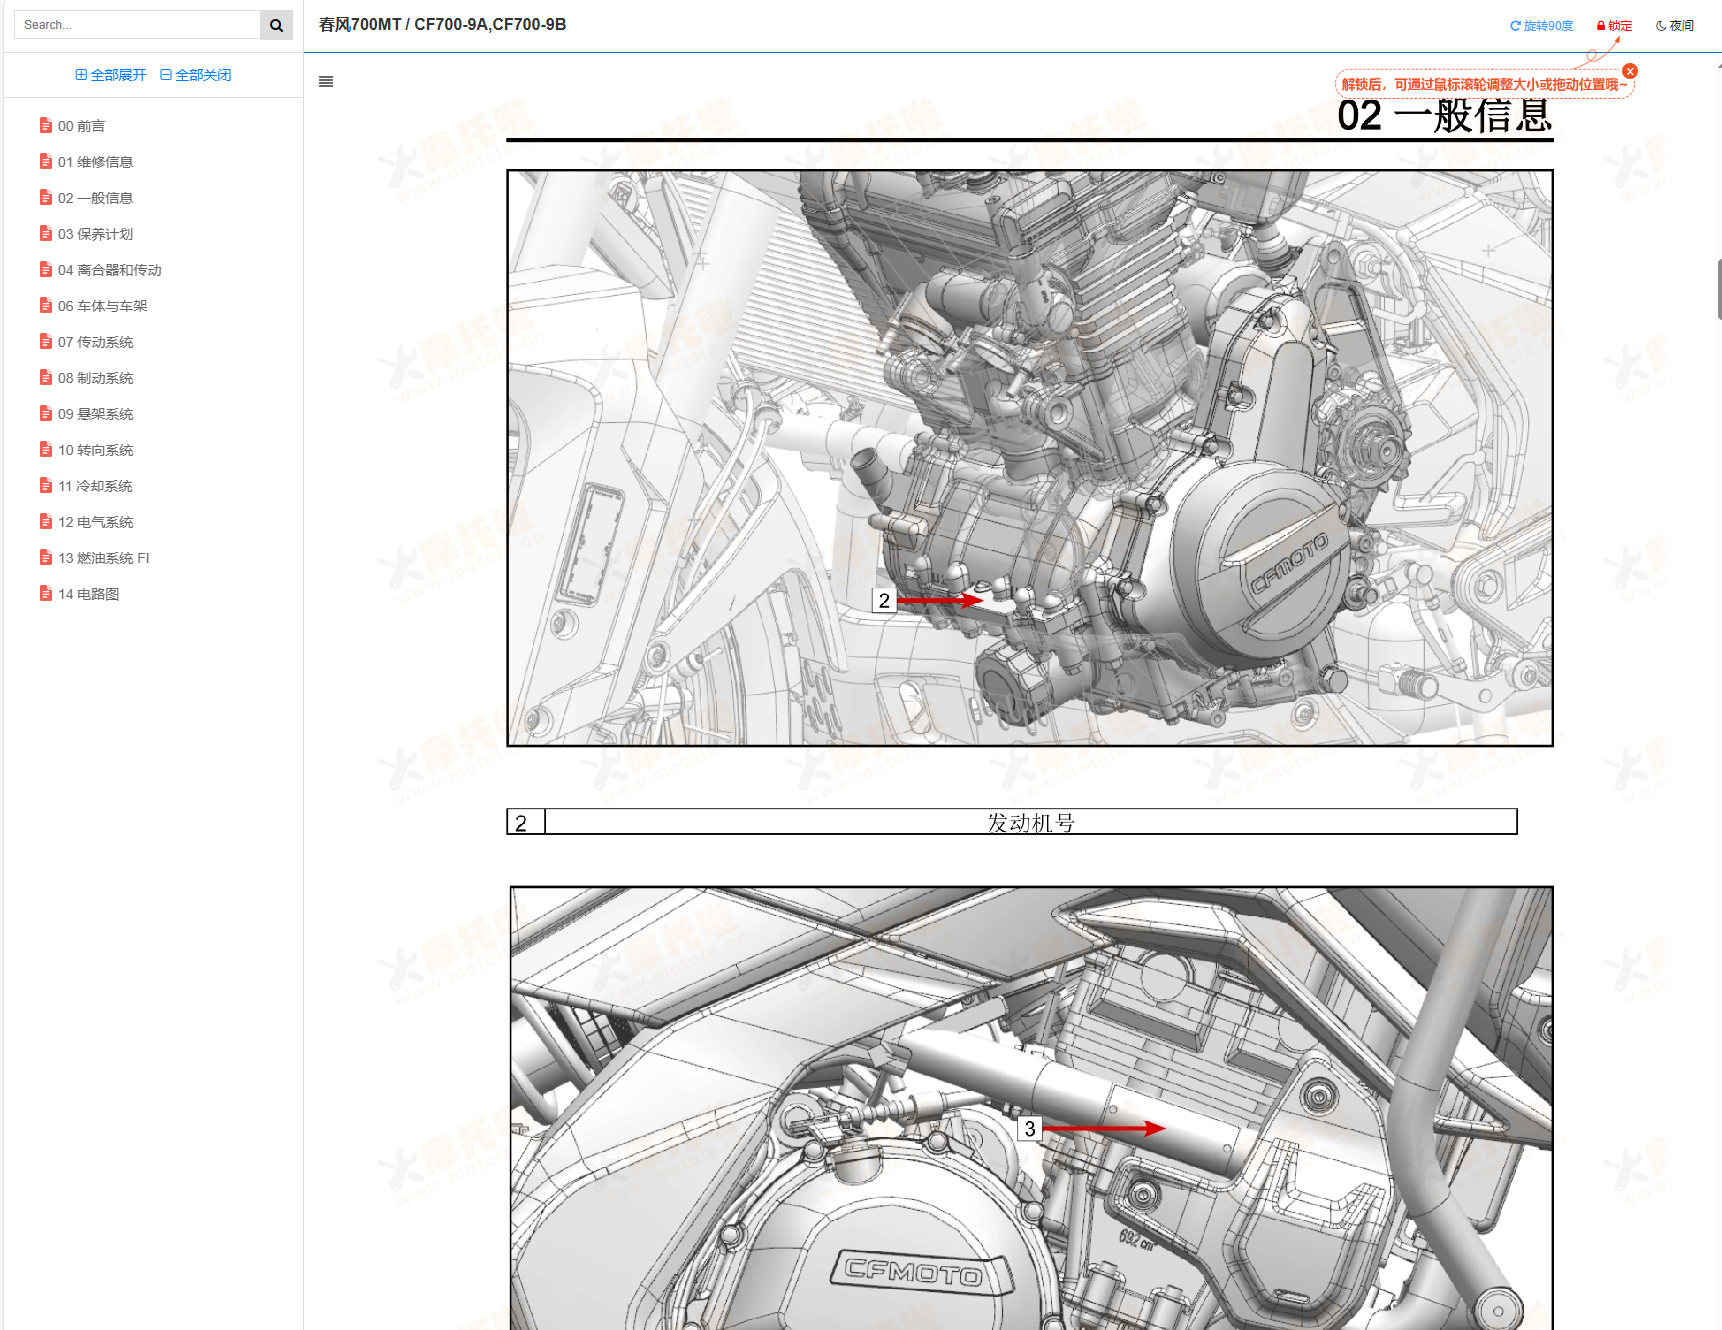Open chapter 11 冷却系统
The height and width of the screenshot is (1330, 1722).
pos(95,486)
